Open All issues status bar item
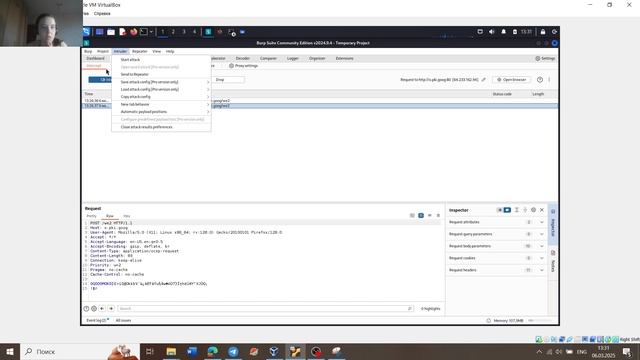Image resolution: width=640 pixels, height=360 pixels. point(123,320)
